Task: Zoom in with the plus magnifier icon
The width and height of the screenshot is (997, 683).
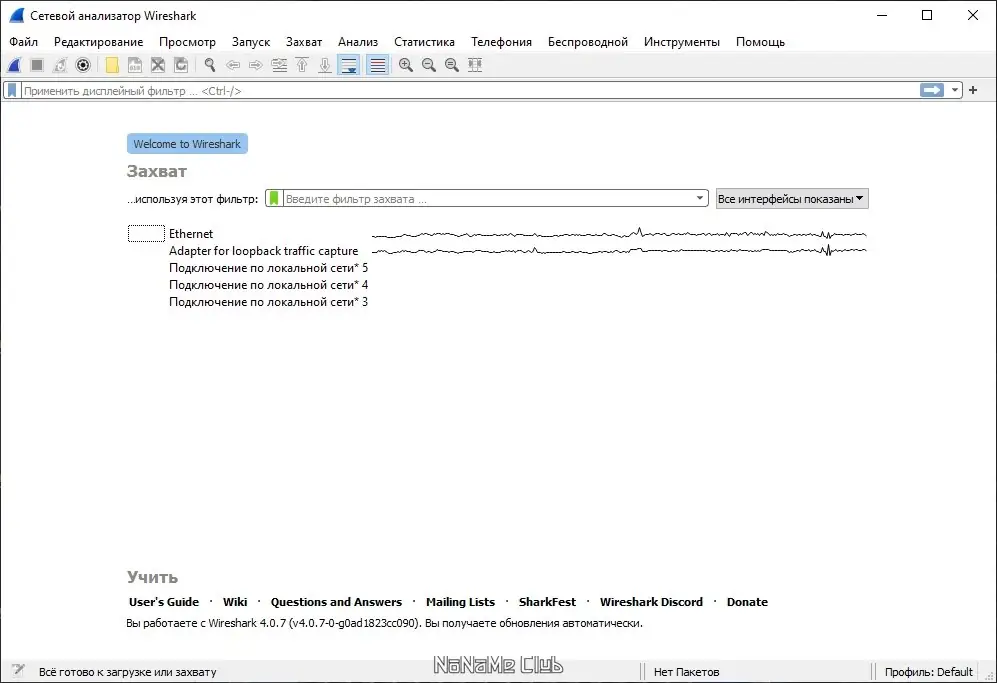Action: pos(406,65)
